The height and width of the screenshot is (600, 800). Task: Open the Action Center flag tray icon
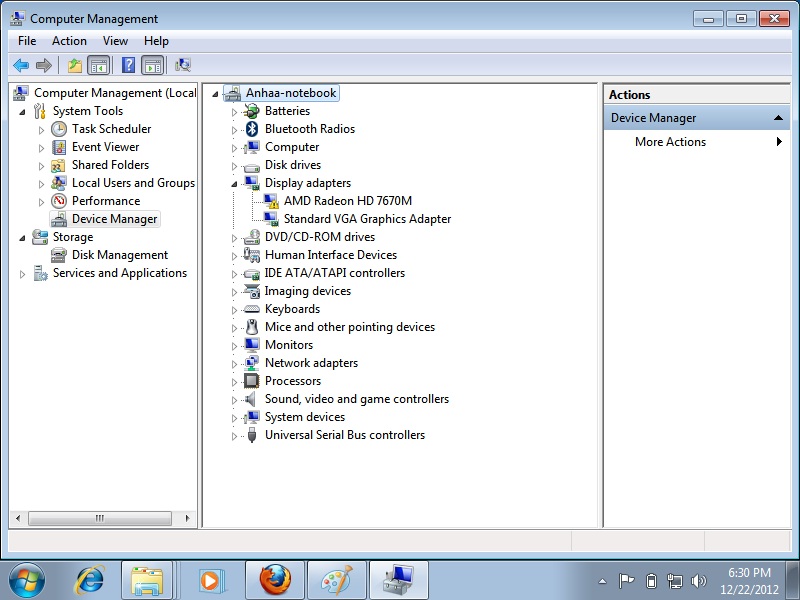(x=627, y=581)
